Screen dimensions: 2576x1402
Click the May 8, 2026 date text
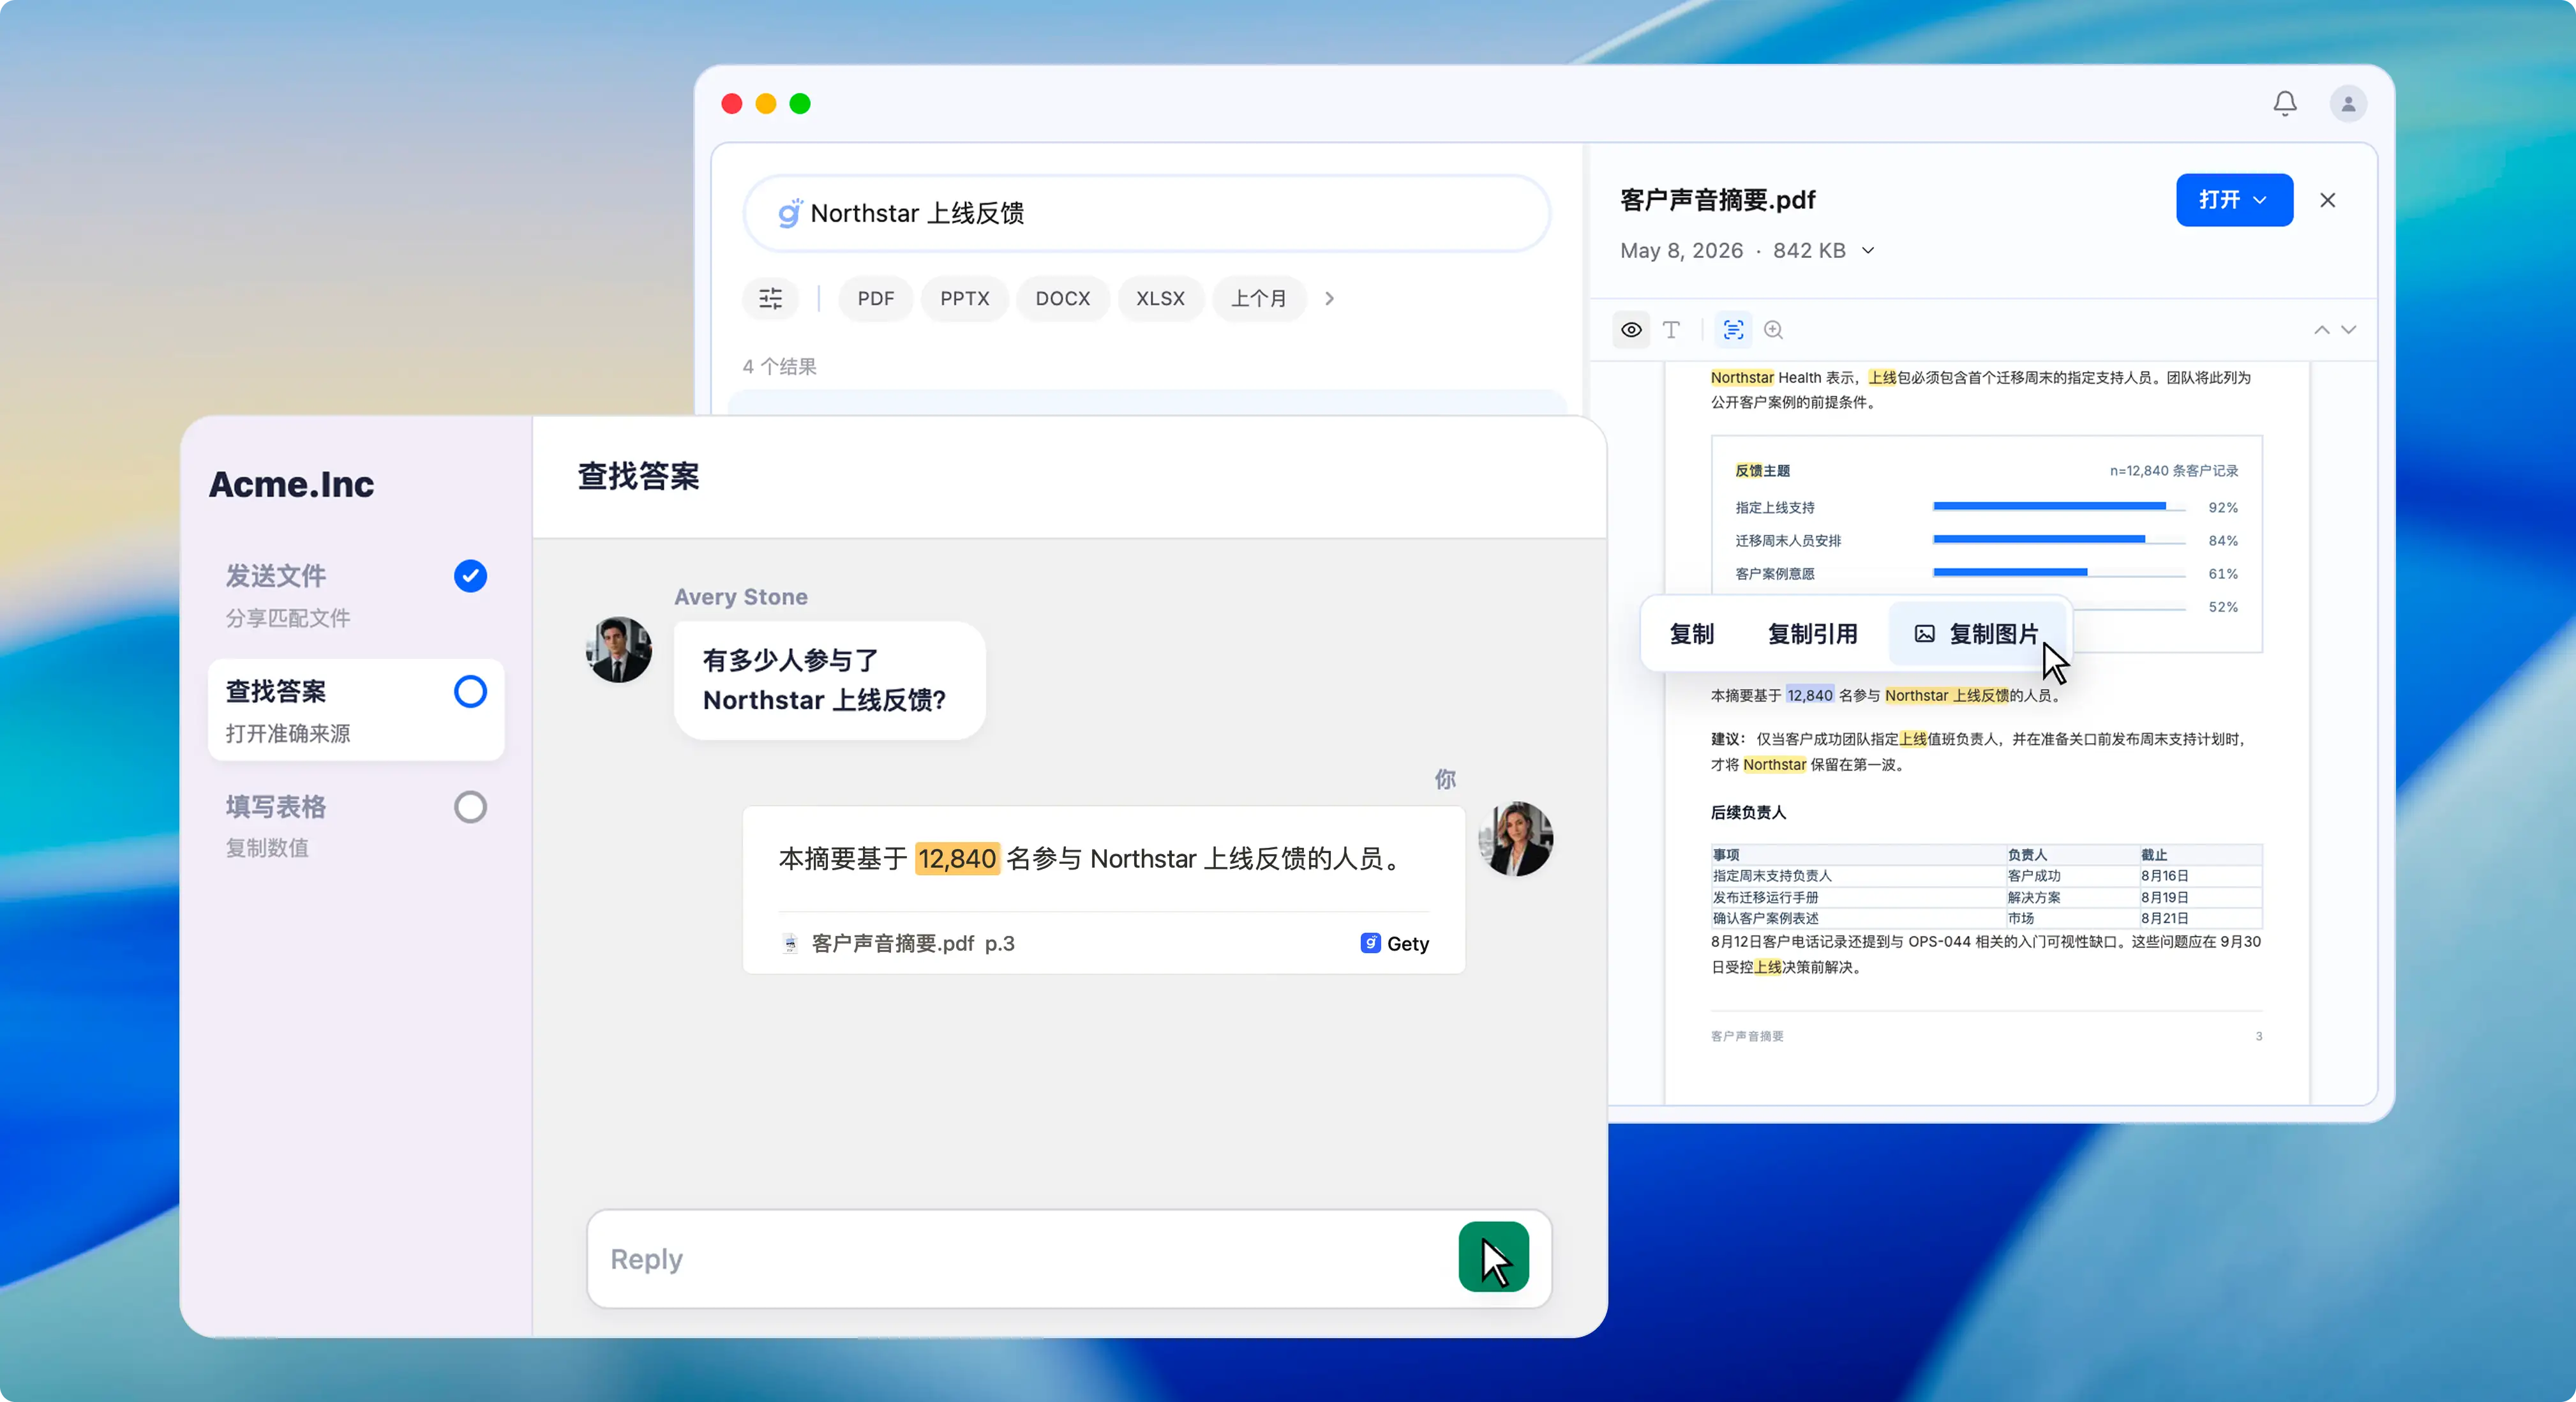coord(1681,251)
